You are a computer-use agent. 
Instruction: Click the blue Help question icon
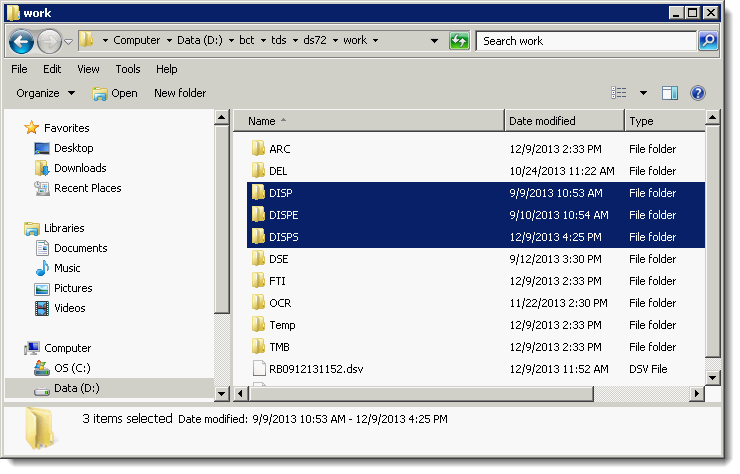click(698, 93)
